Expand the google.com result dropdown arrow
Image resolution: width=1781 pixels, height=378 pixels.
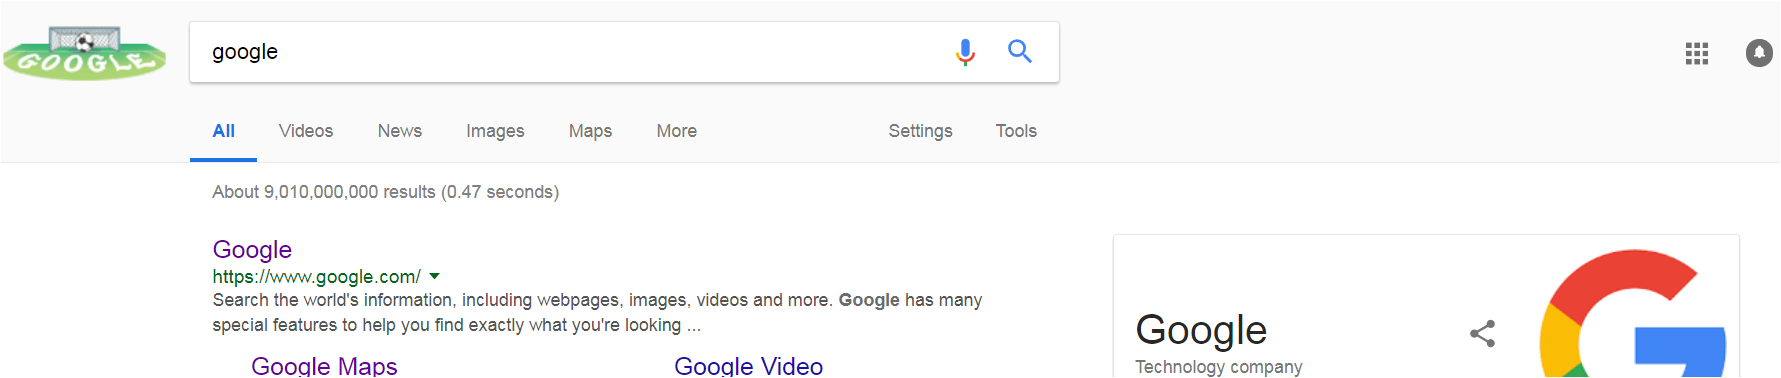click(434, 277)
